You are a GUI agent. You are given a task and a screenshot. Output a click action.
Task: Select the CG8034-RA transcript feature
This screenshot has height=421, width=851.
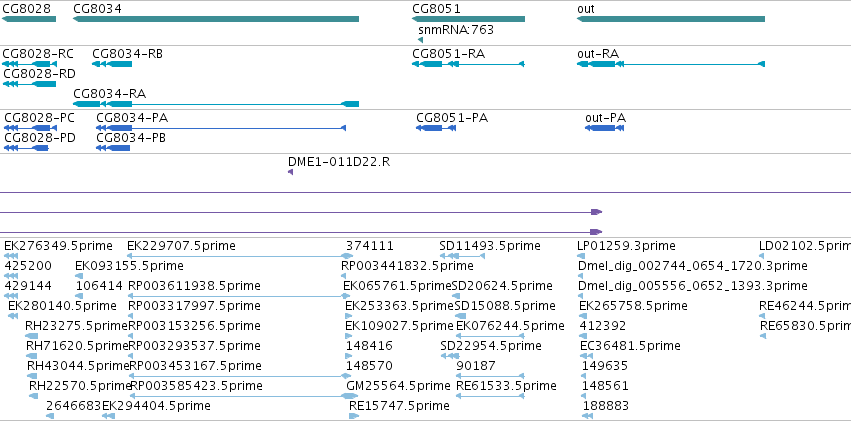[216, 104]
